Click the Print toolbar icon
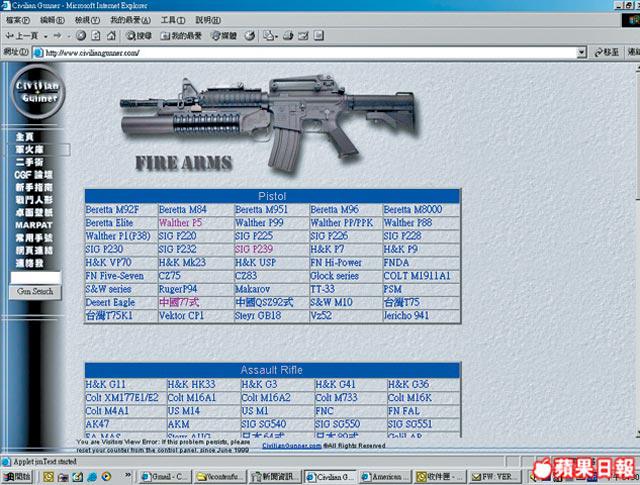This screenshot has height=485, width=640. [x=288, y=36]
